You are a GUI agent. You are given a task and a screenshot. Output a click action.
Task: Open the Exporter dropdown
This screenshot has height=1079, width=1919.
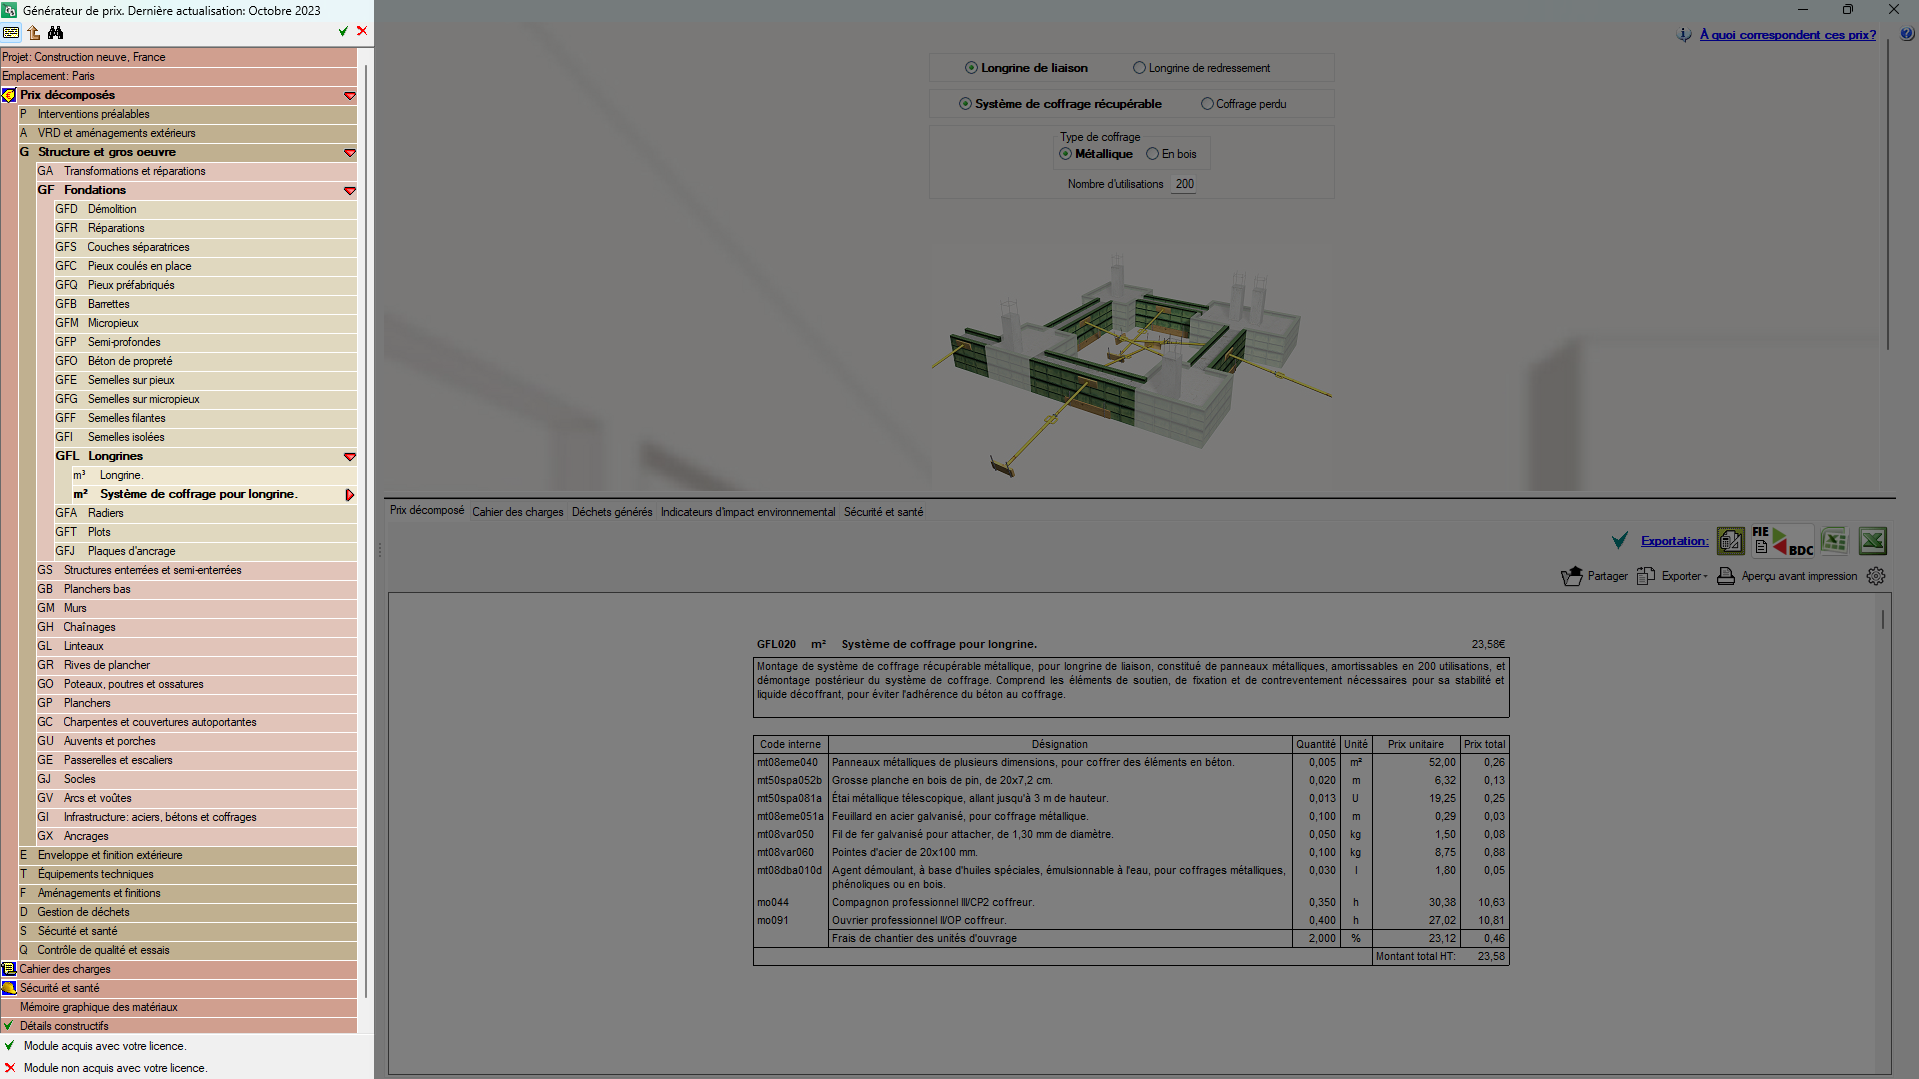pyautogui.click(x=1684, y=576)
